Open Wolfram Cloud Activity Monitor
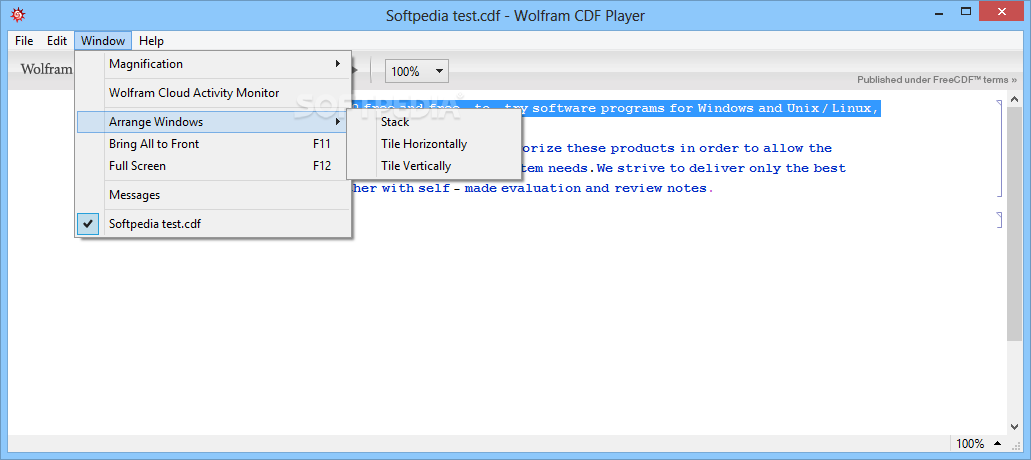The image size is (1031, 460). [214, 93]
